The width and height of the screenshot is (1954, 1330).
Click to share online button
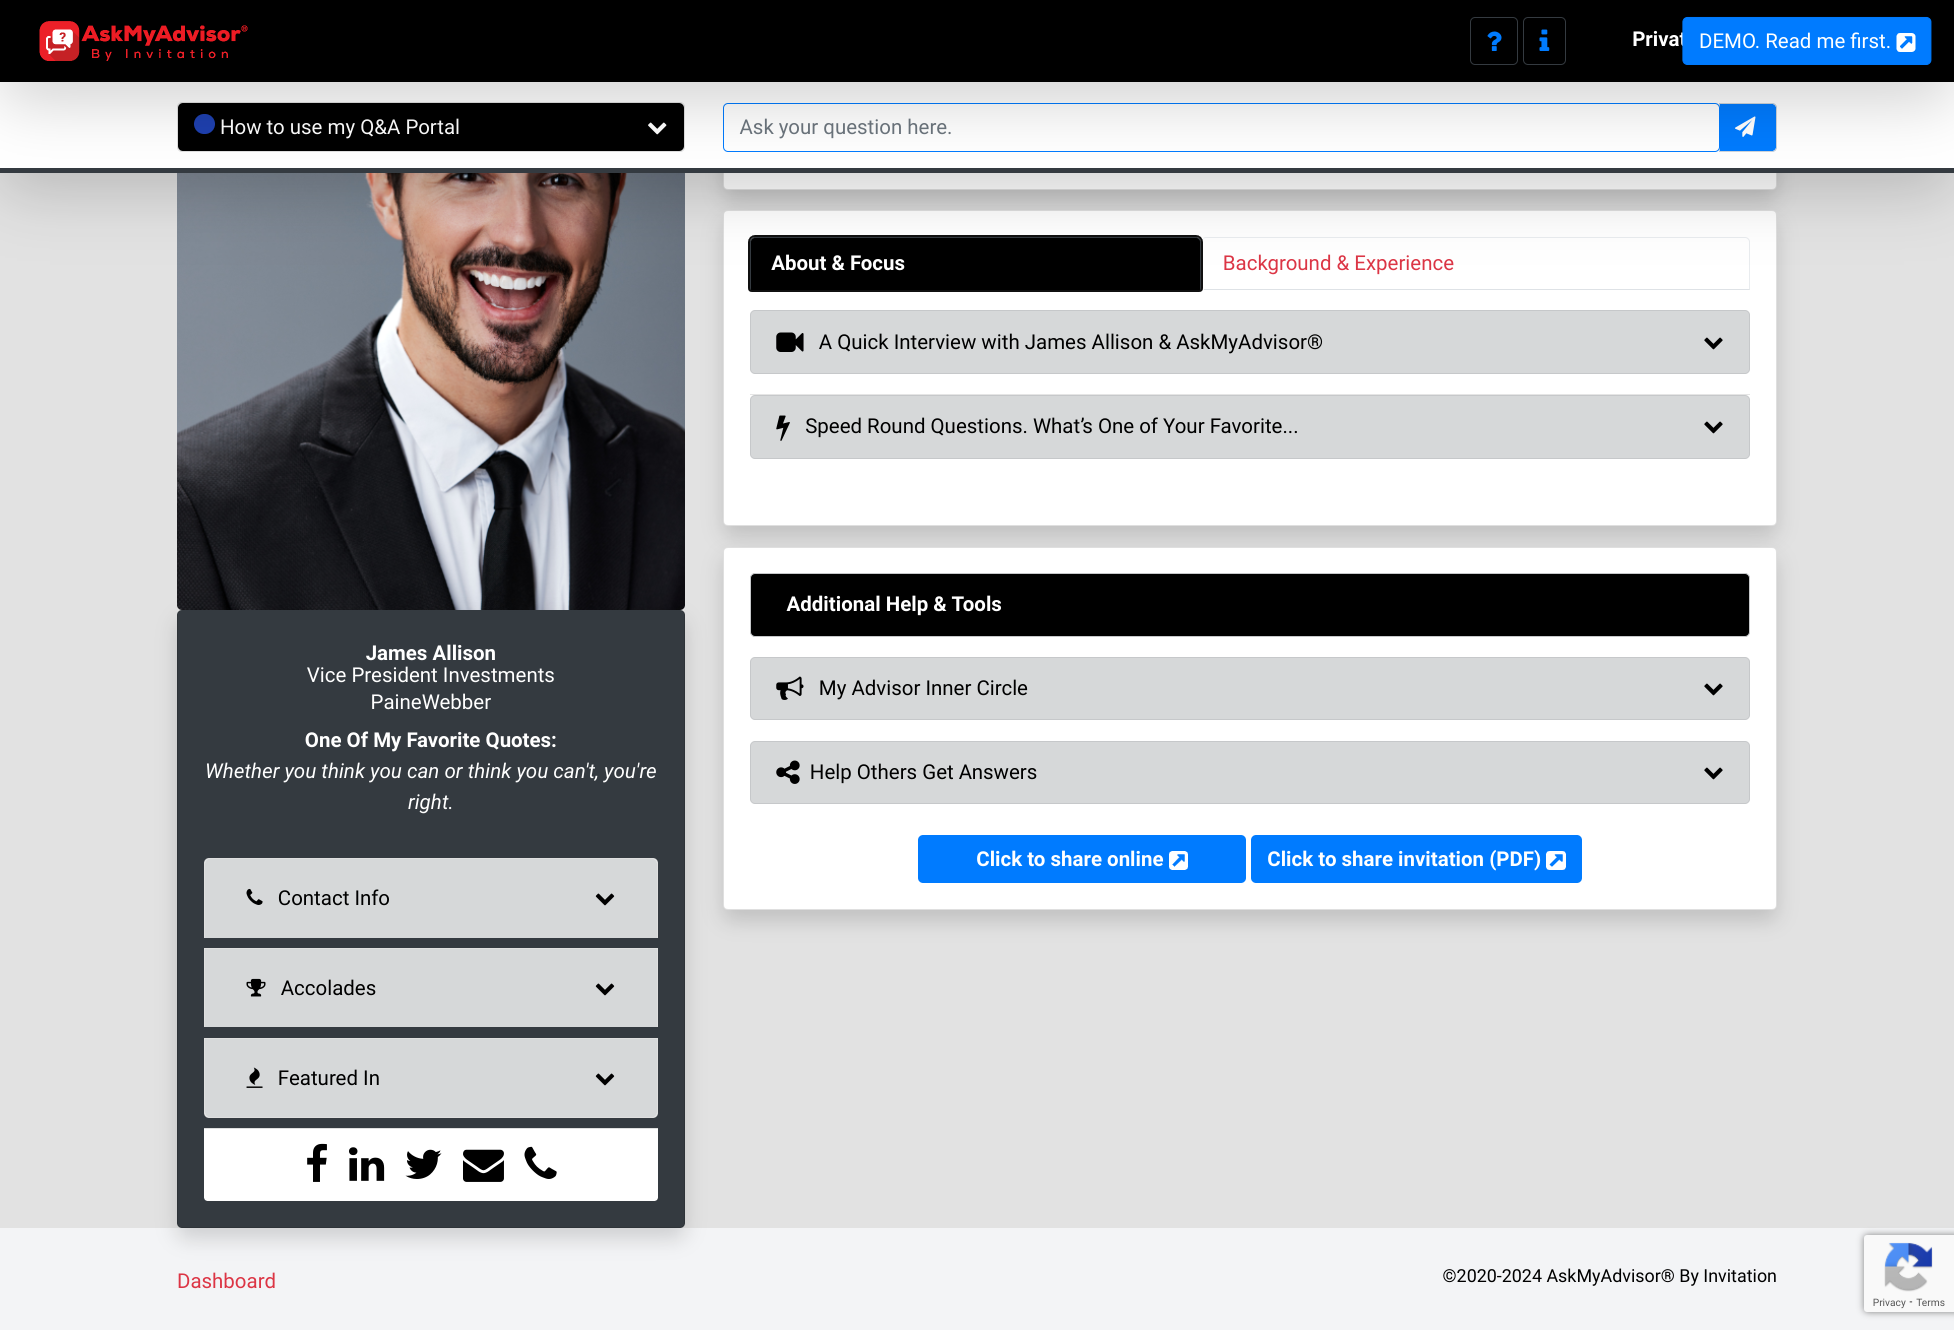tap(1081, 859)
